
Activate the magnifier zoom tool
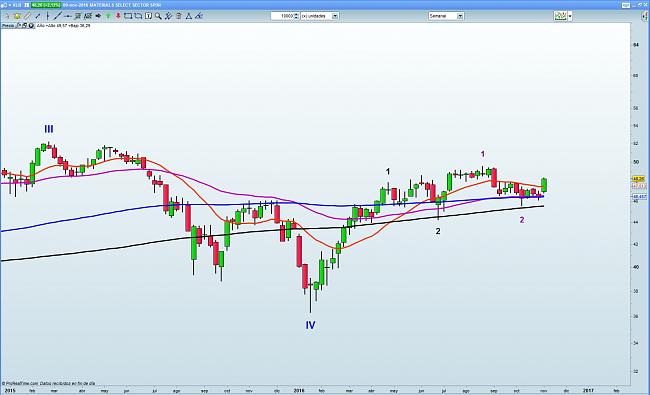click(x=158, y=16)
